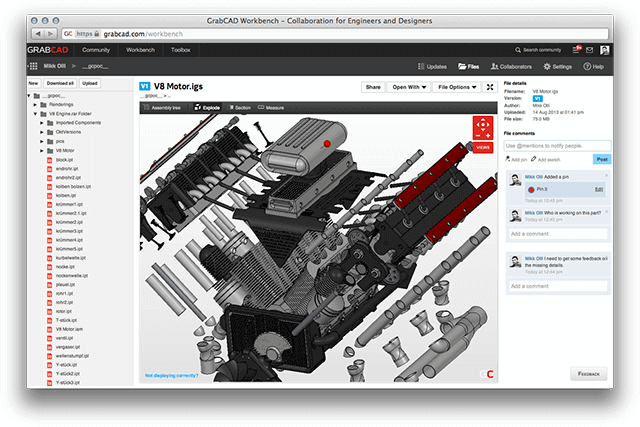Screen dimensions: 640x427
Task: Click the red pin marker on the engine
Action: pyautogui.click(x=327, y=144)
